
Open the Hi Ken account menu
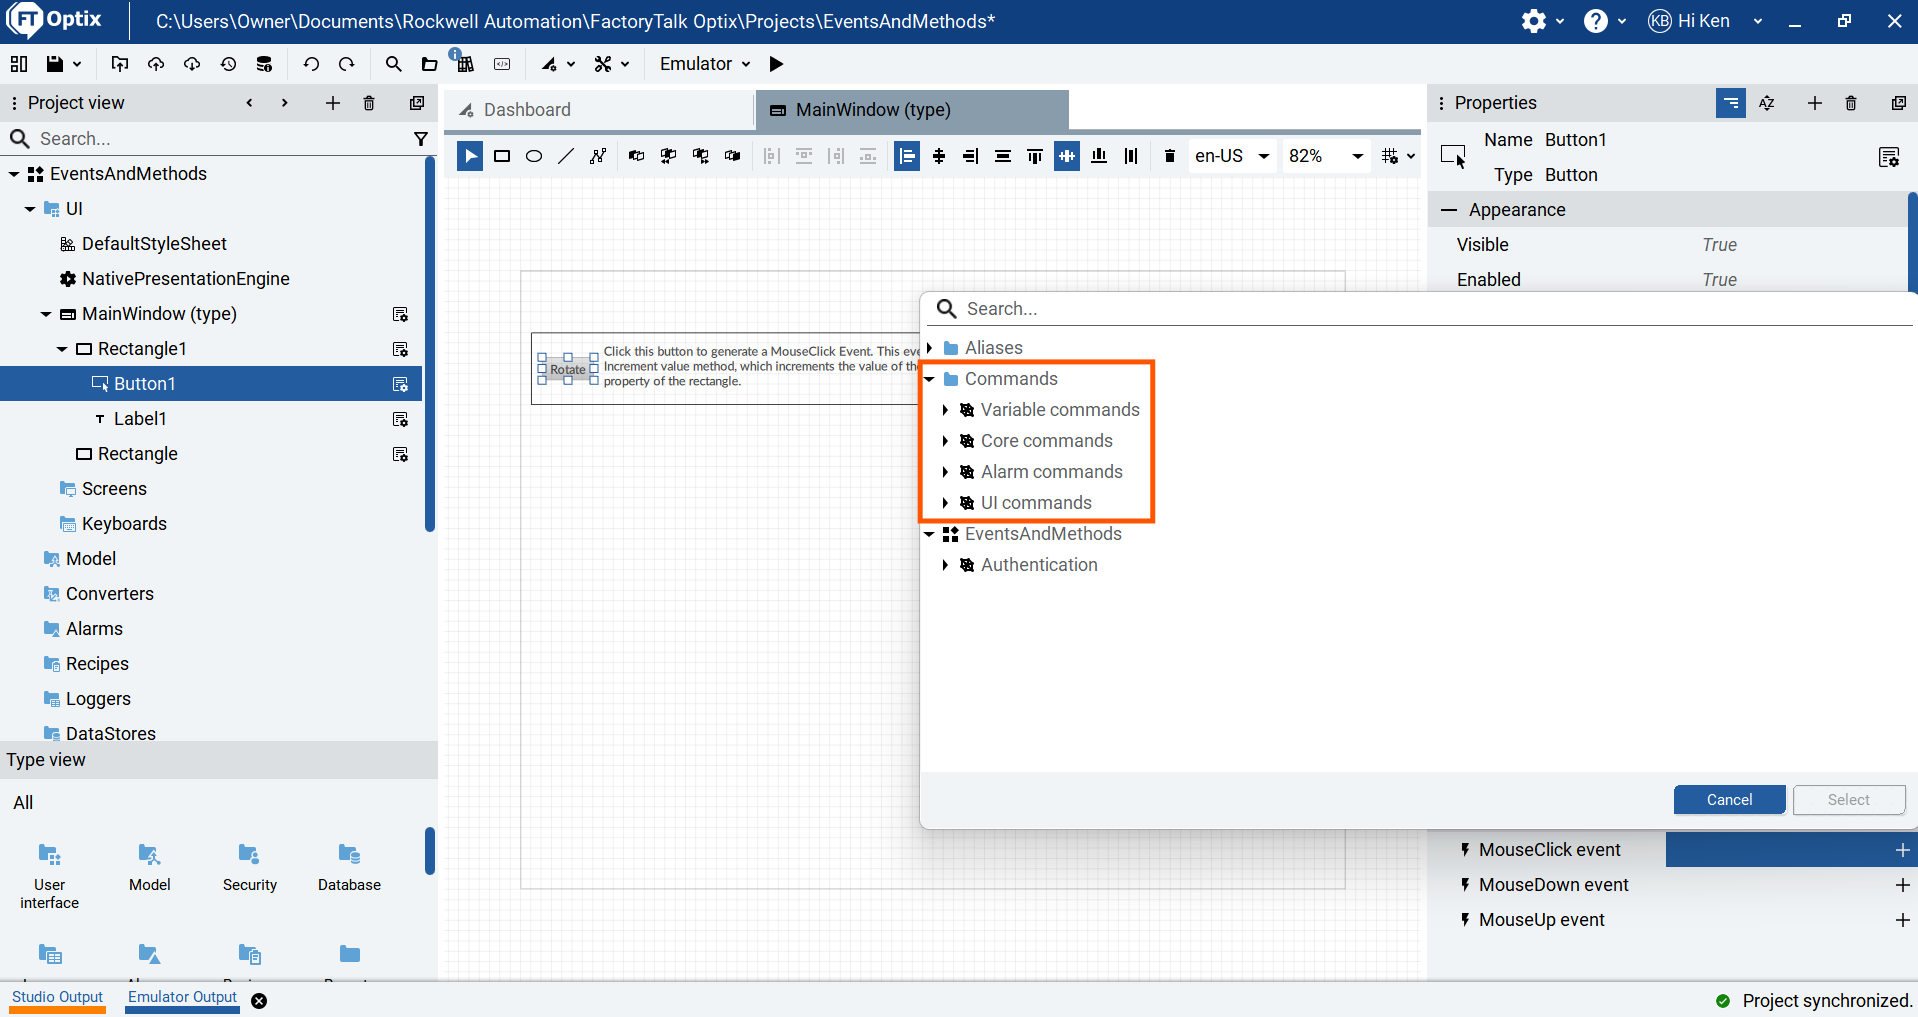click(1705, 21)
